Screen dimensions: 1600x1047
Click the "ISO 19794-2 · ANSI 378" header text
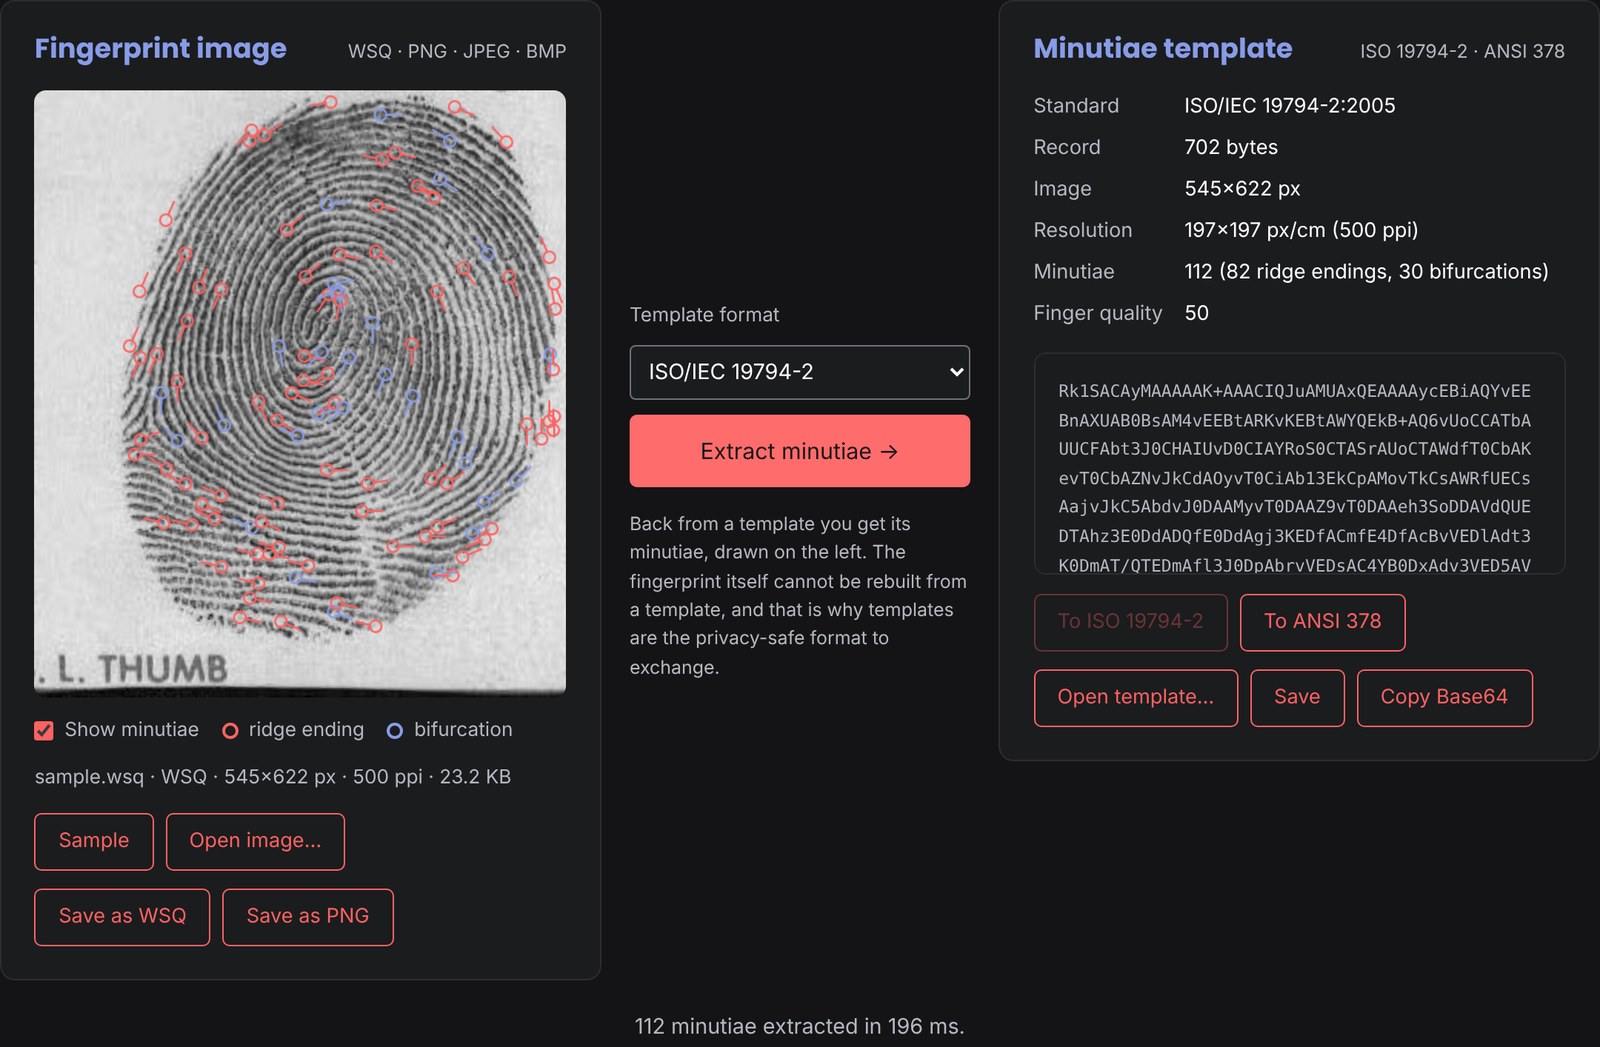1462,51
